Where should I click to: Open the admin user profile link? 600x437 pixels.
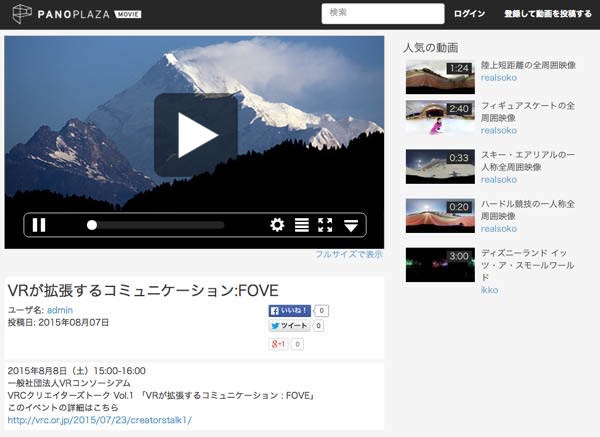(x=60, y=310)
